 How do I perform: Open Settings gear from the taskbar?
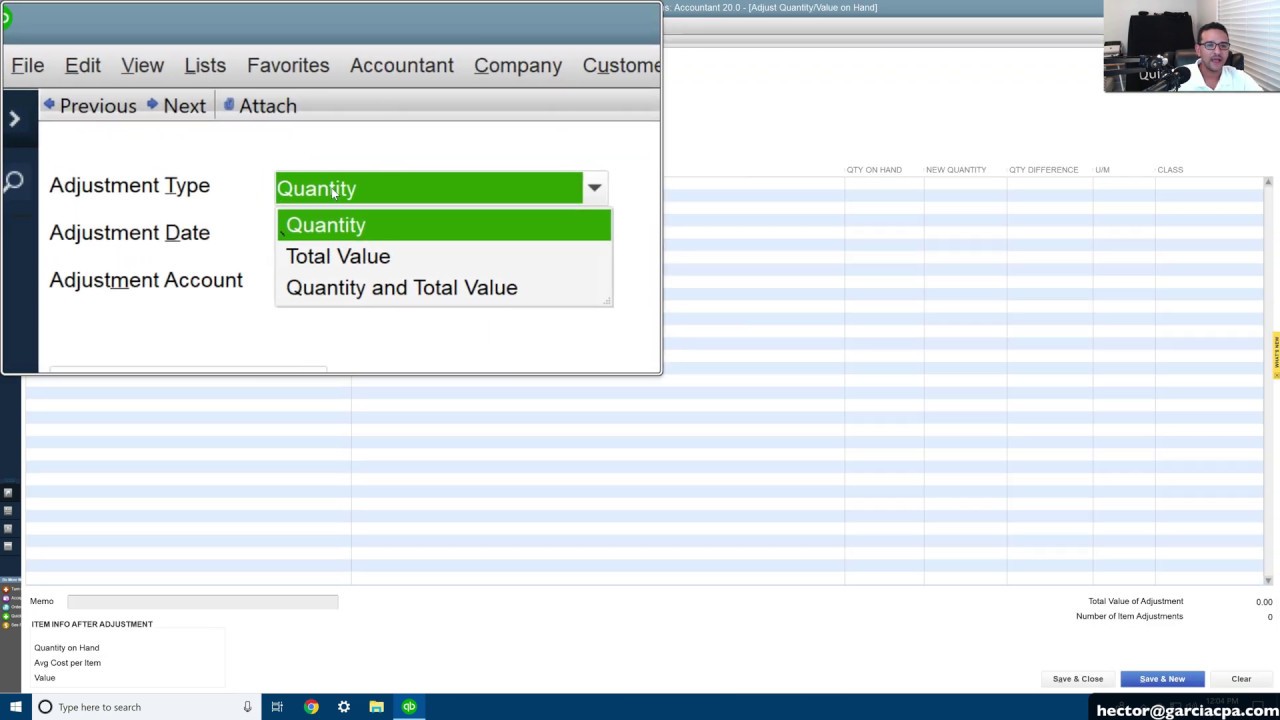coord(344,707)
